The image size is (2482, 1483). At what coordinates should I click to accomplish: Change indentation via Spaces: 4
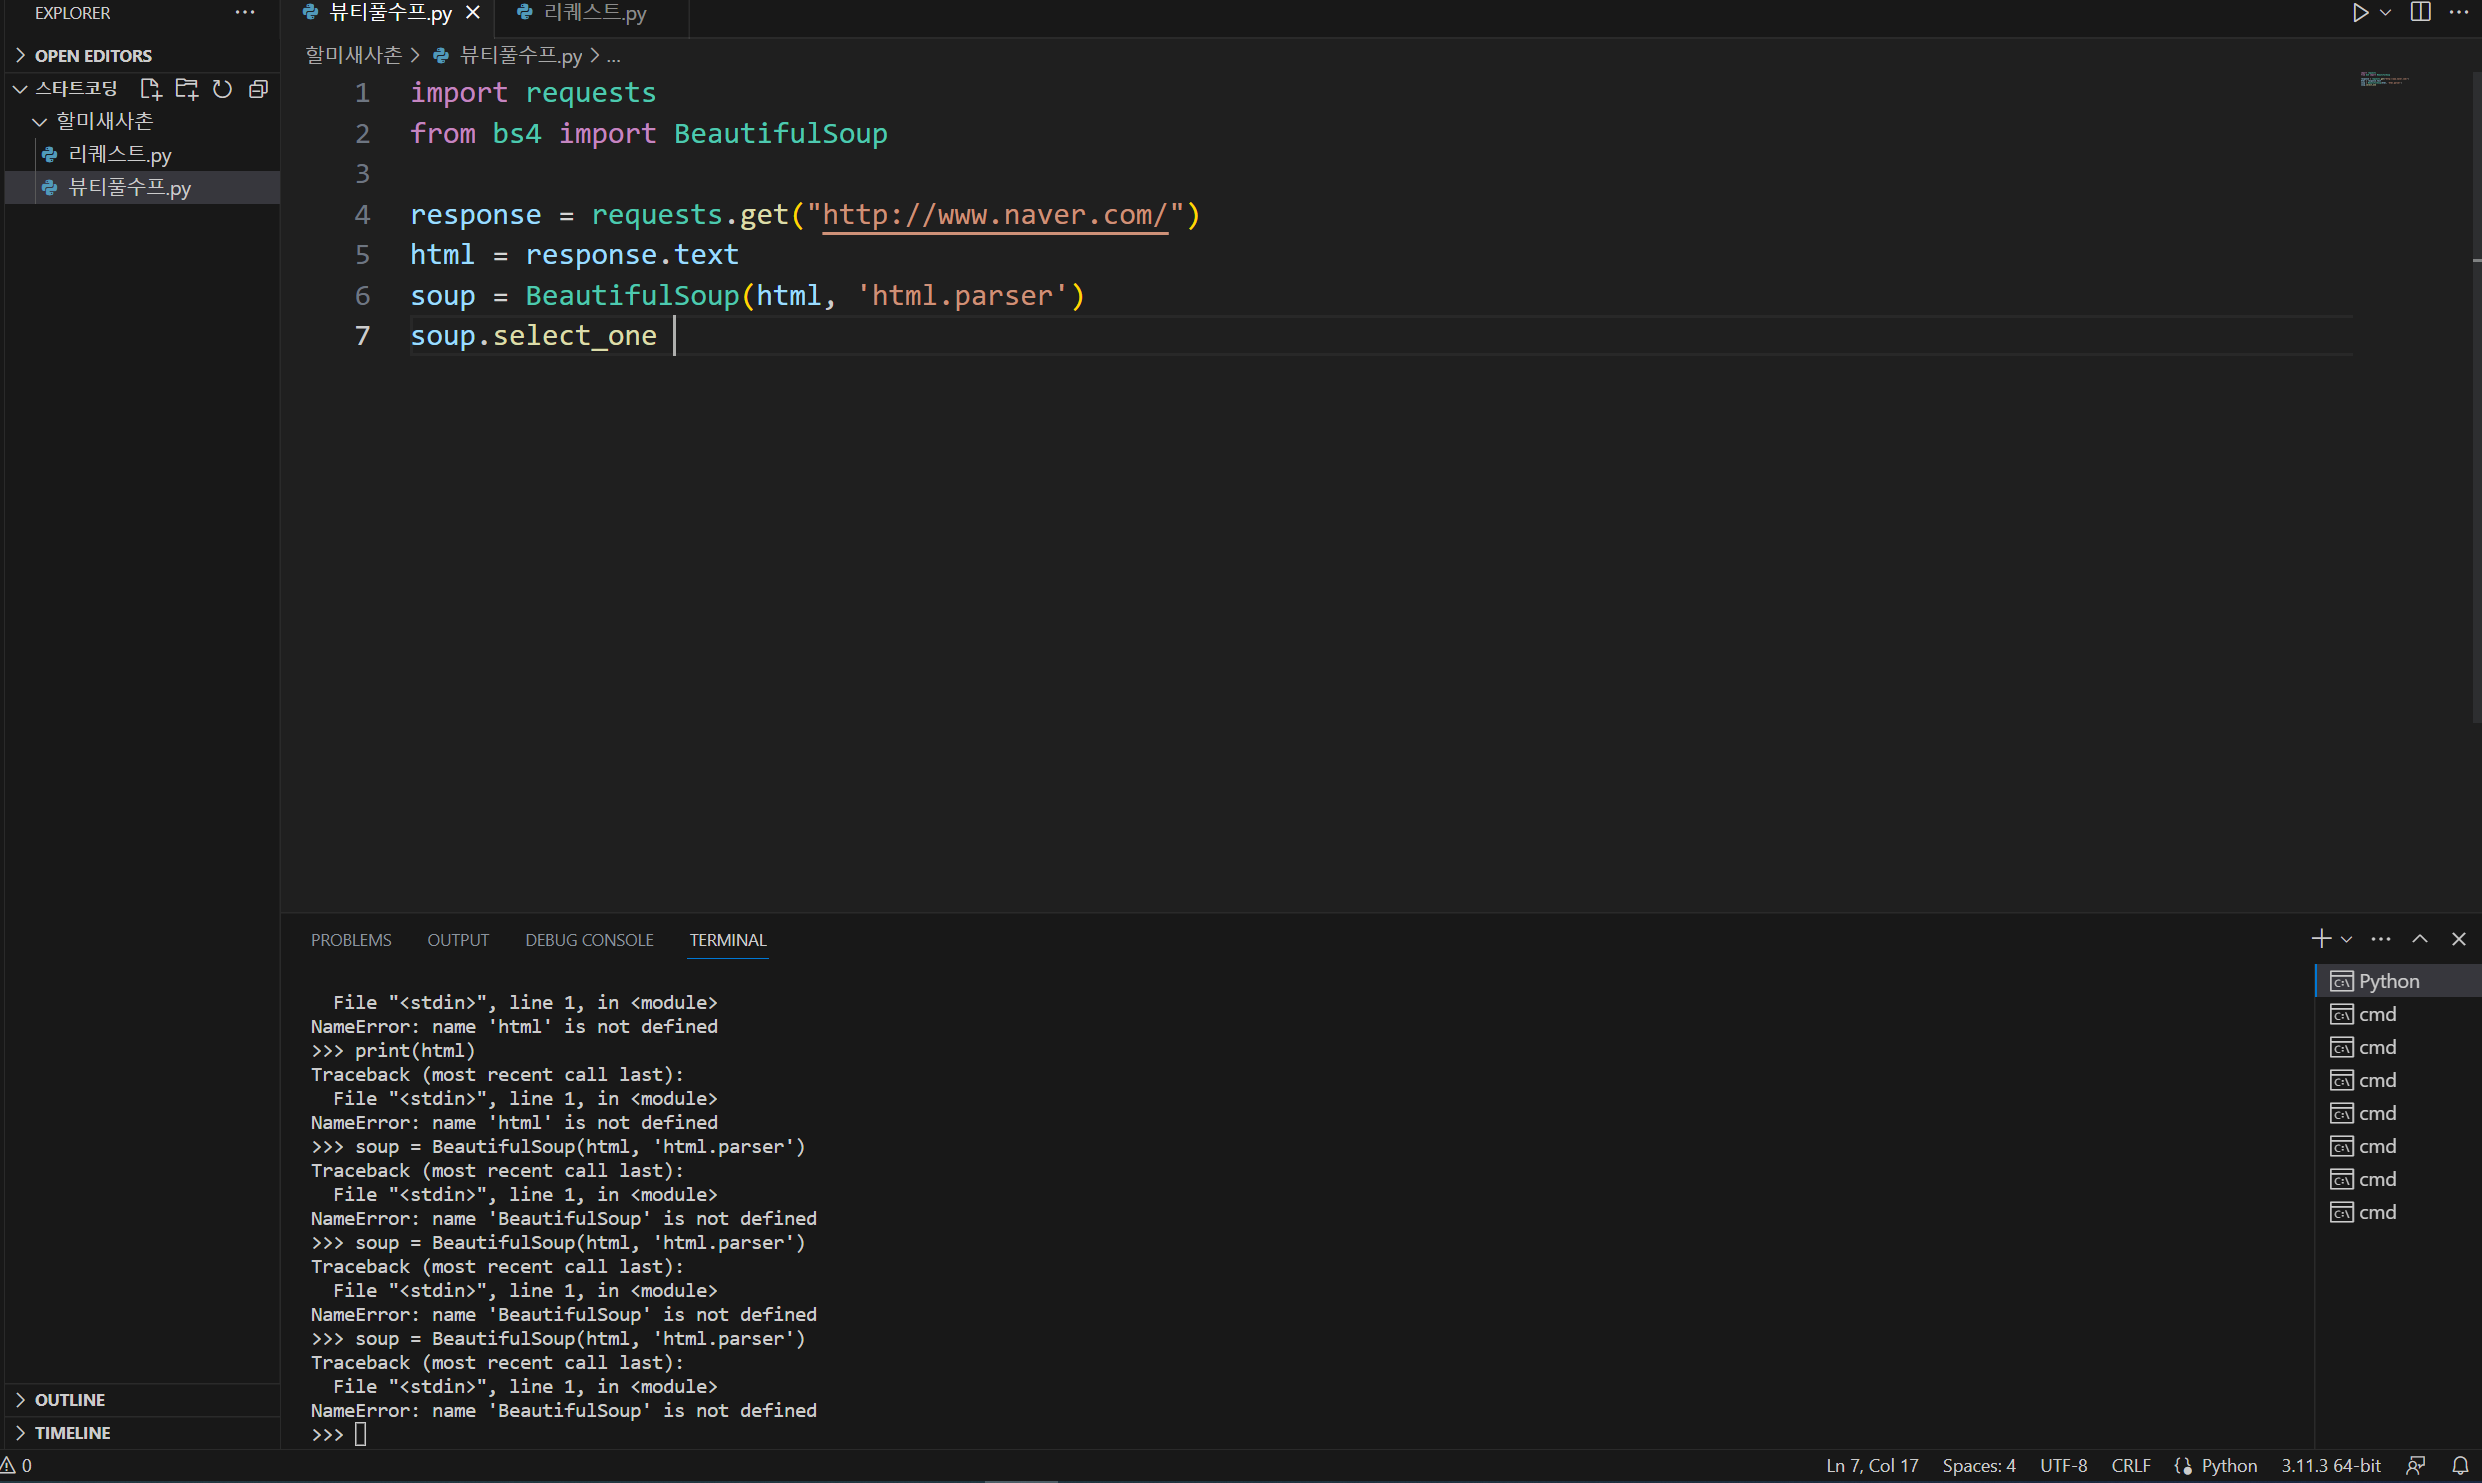tap(1978, 1466)
